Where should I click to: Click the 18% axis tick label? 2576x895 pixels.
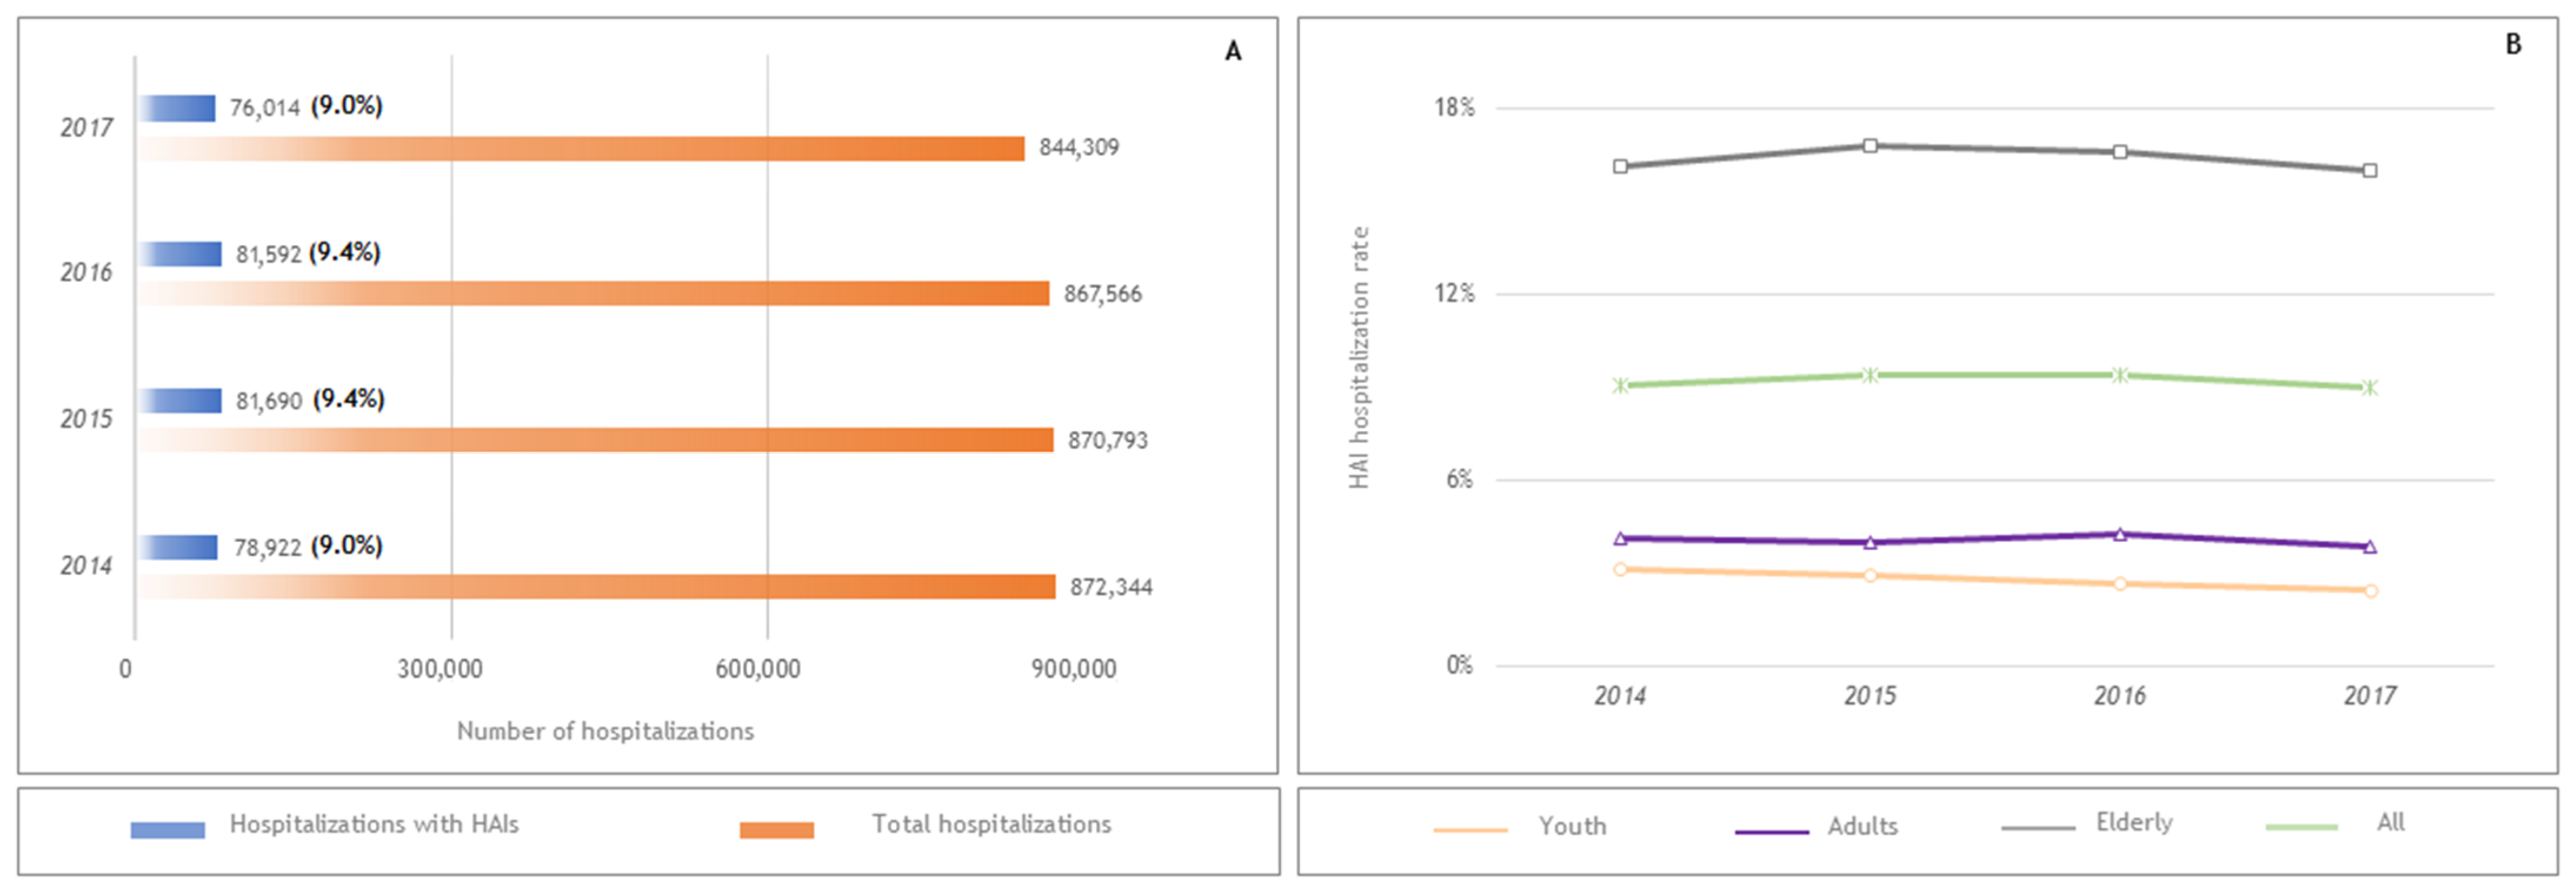coord(1454,108)
